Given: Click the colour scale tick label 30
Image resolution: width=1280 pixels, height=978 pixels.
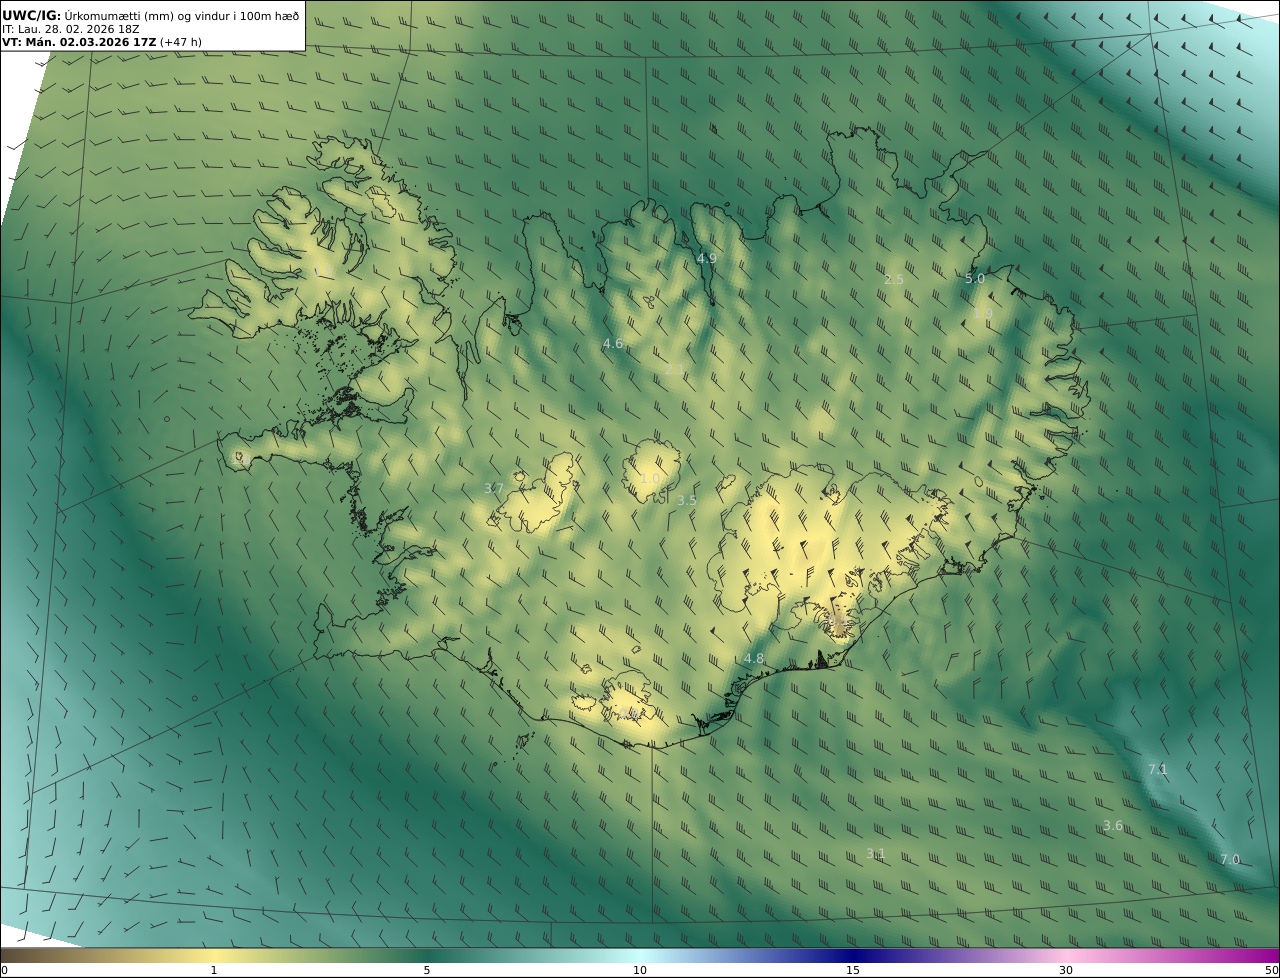Looking at the screenshot, I should [x=1066, y=970].
